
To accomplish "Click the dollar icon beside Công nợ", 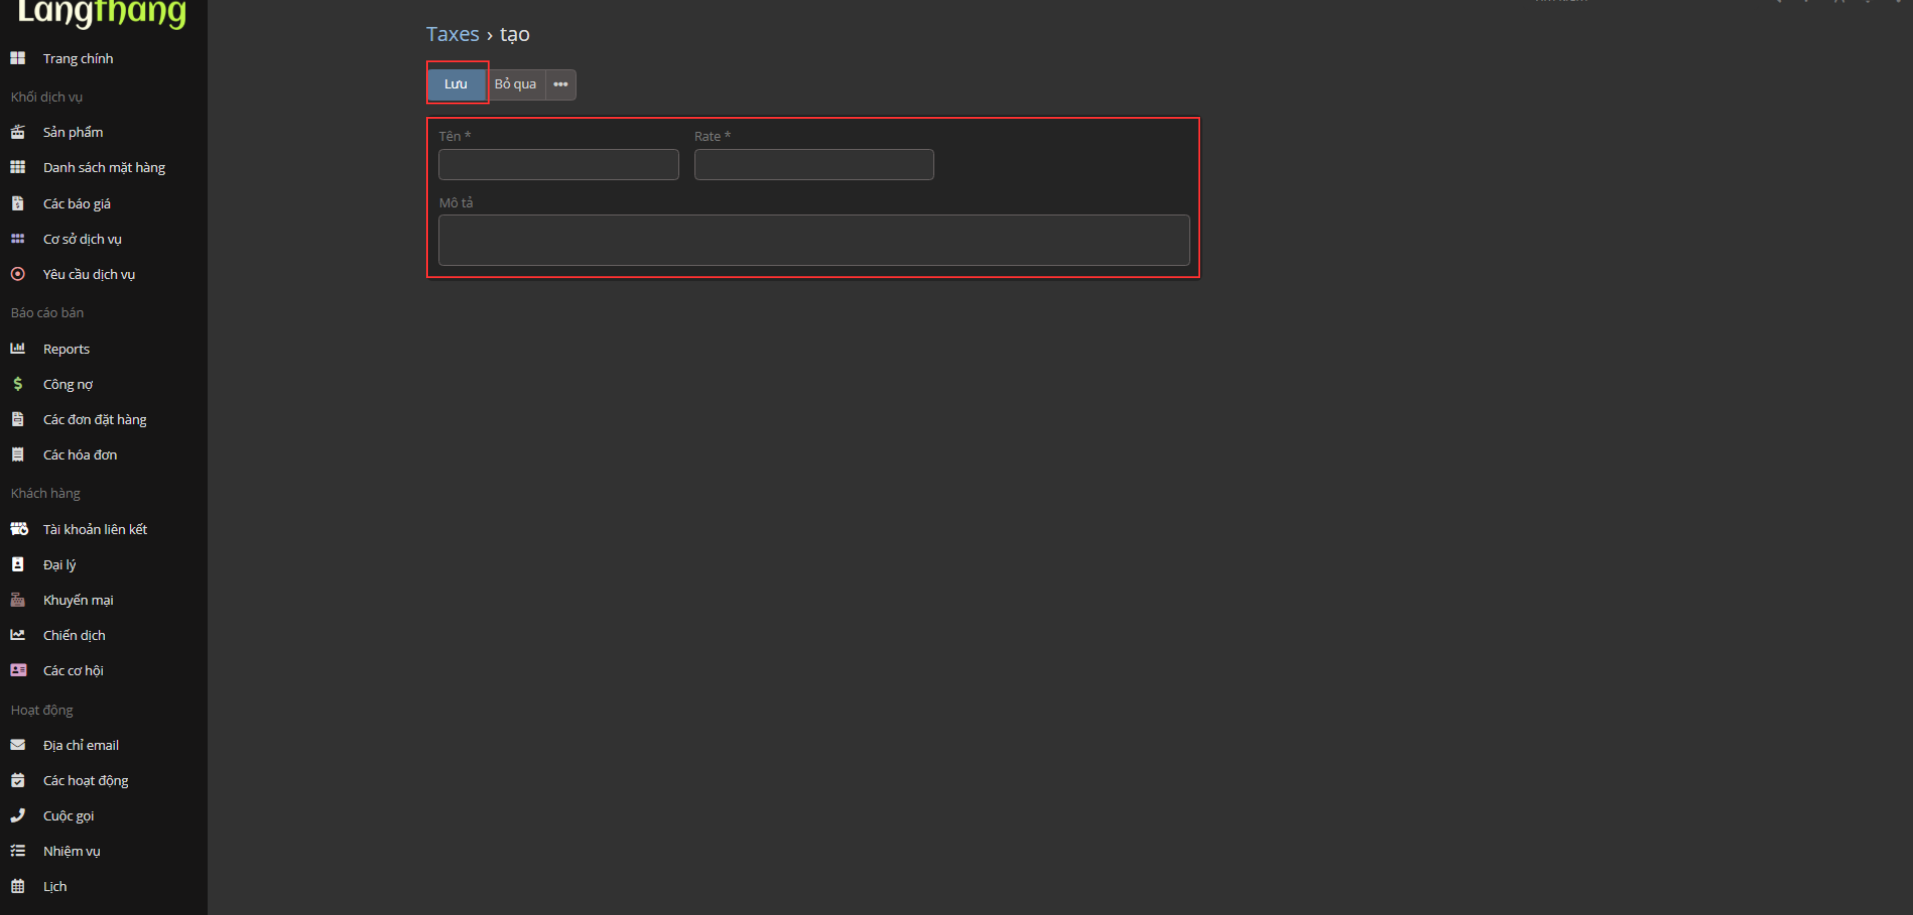I will click(17, 383).
